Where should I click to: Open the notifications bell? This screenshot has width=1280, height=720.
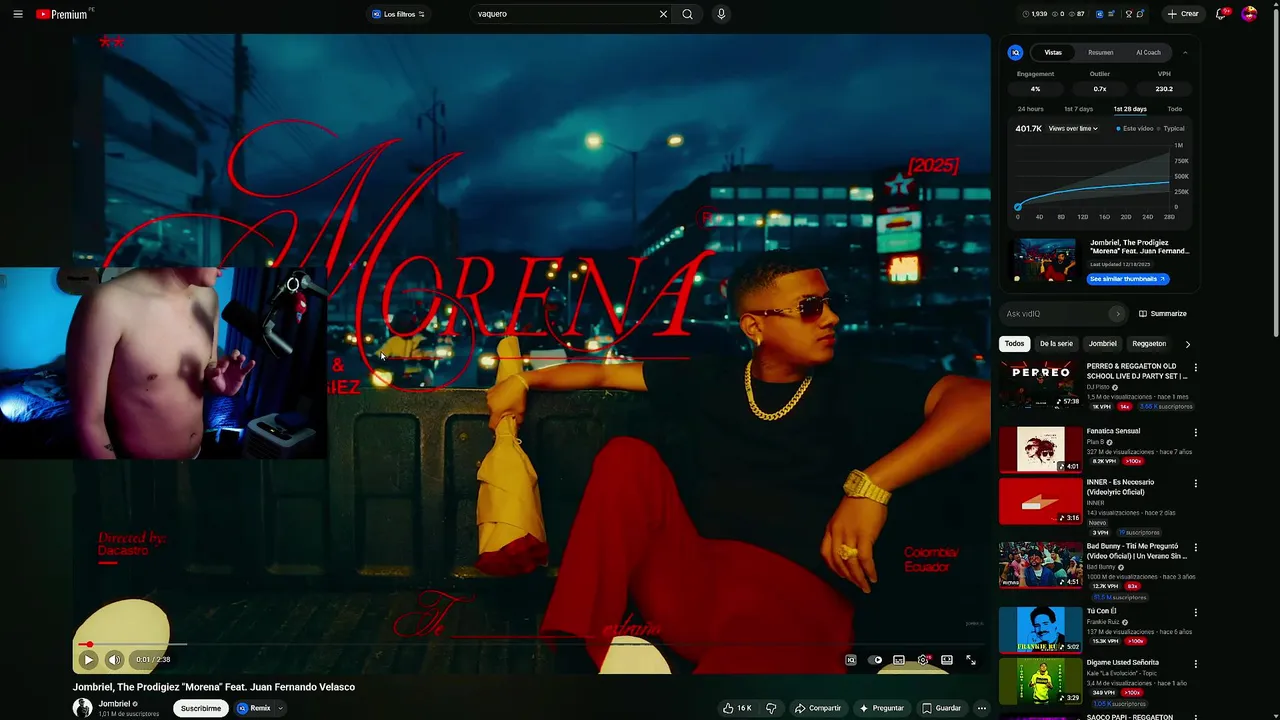(1221, 14)
